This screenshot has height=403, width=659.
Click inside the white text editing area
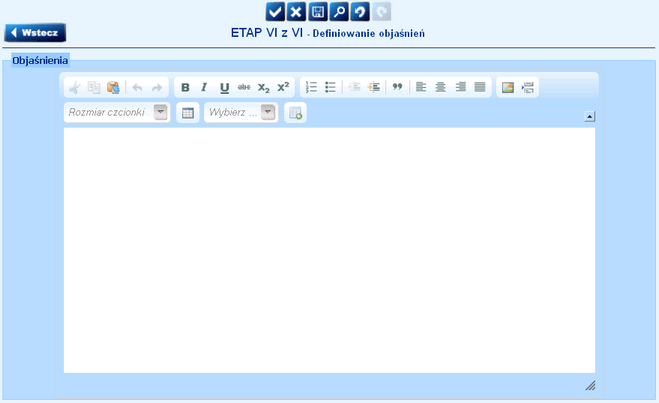pyautogui.click(x=329, y=250)
